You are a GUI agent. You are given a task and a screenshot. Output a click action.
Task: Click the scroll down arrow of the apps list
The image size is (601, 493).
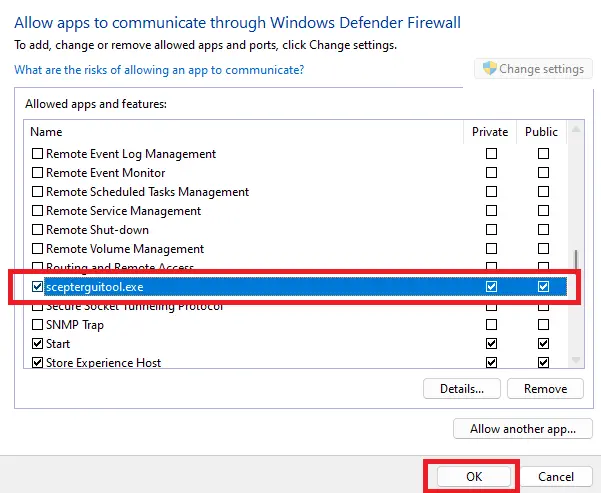[x=576, y=360]
